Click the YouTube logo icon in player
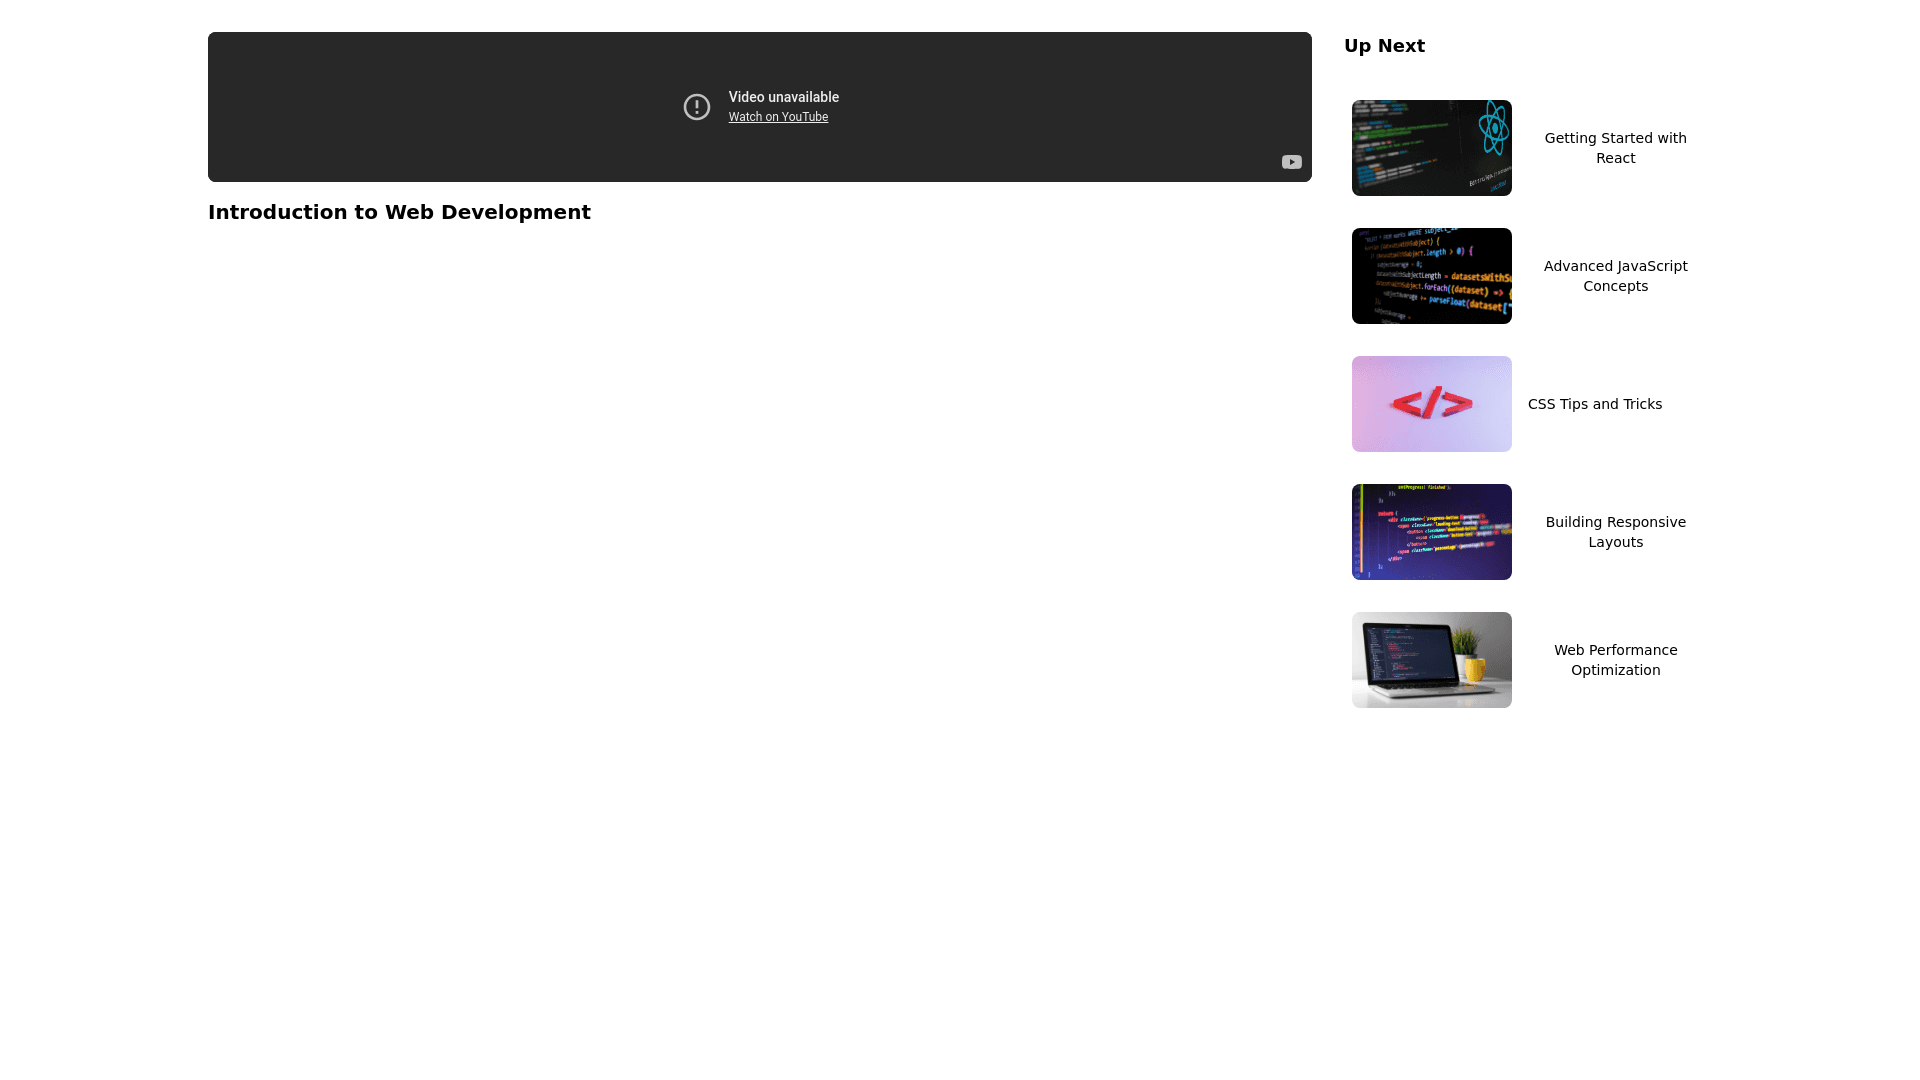Viewport: 1920px width, 1080px height. pyautogui.click(x=1291, y=162)
